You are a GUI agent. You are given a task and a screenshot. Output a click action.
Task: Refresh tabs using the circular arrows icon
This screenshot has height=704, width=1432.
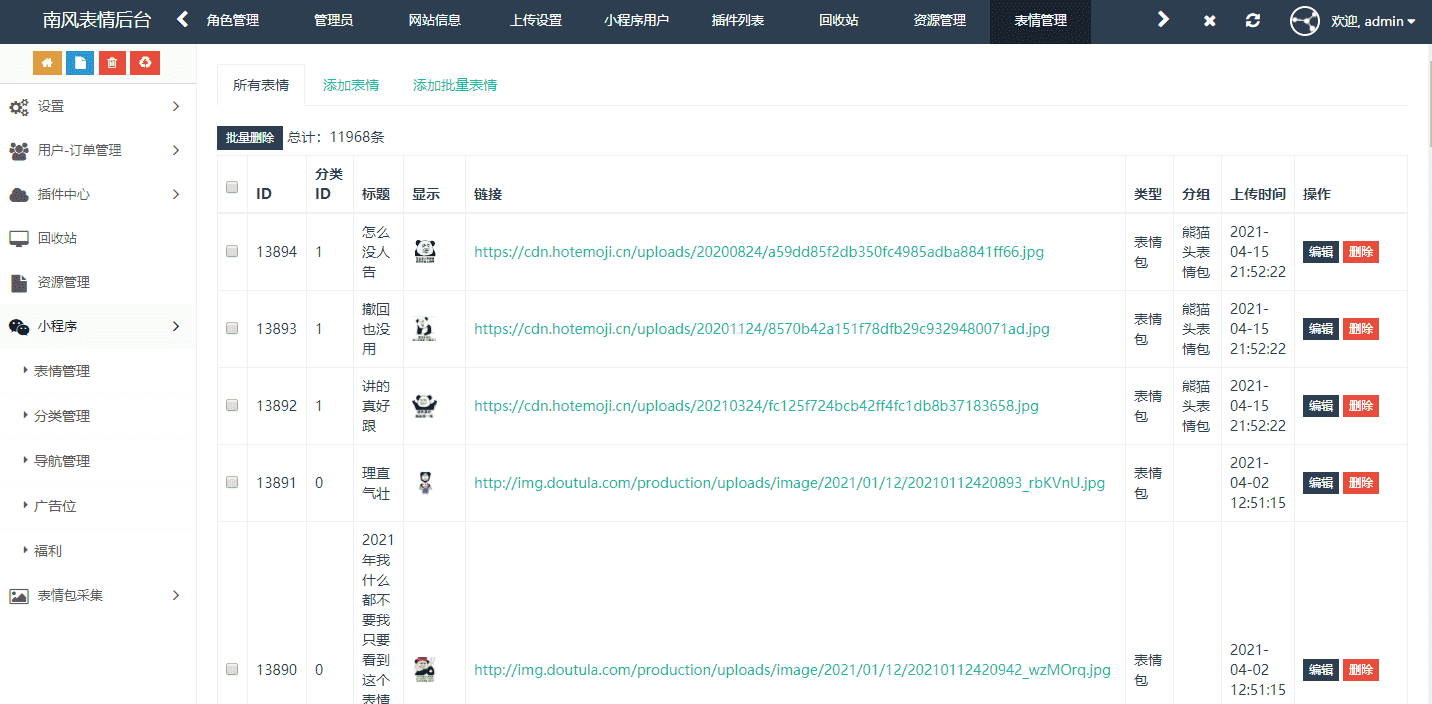(1252, 19)
